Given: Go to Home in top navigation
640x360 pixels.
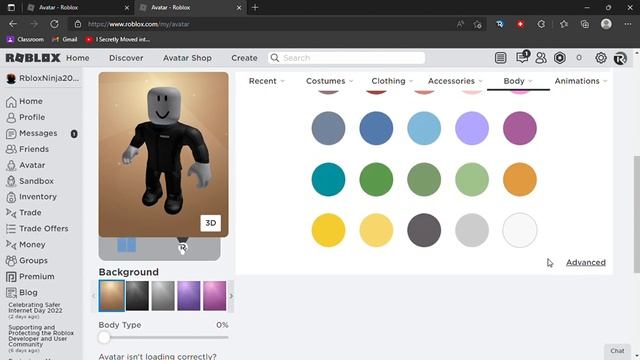Looking at the screenshot, I should (x=78, y=58).
